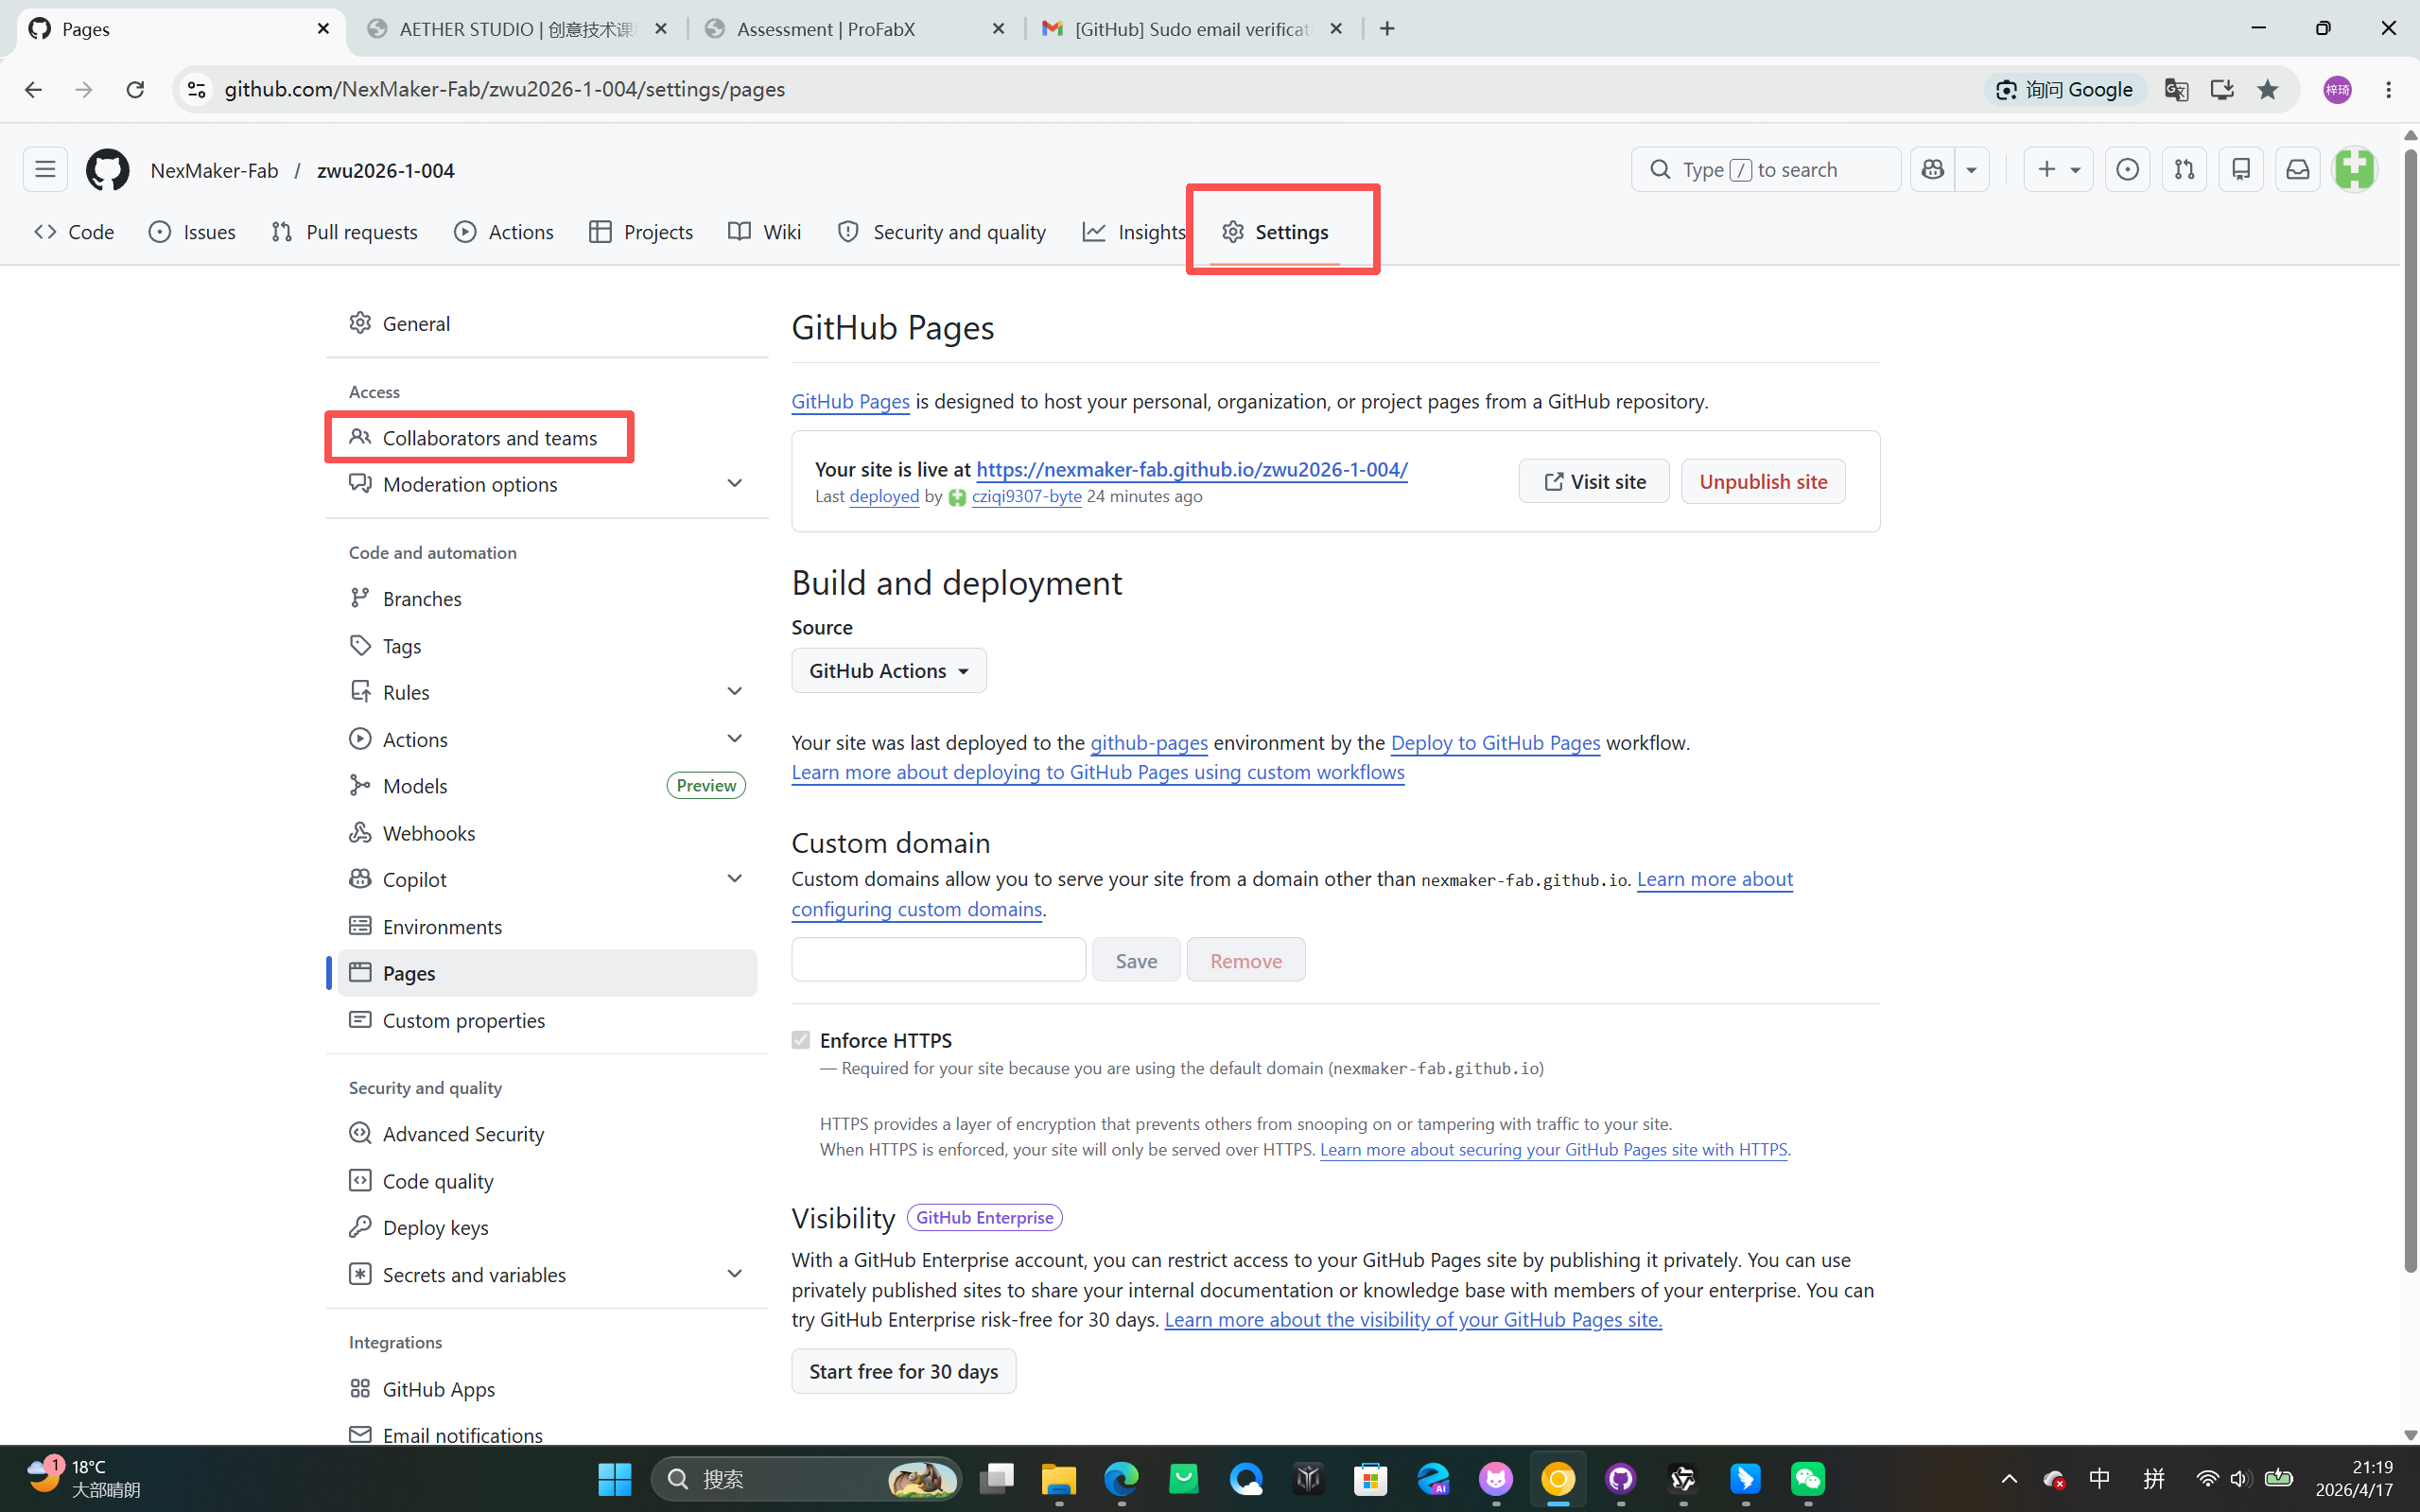The height and width of the screenshot is (1512, 2420).
Task: Open the Pull requests tab
Action: pos(345,232)
